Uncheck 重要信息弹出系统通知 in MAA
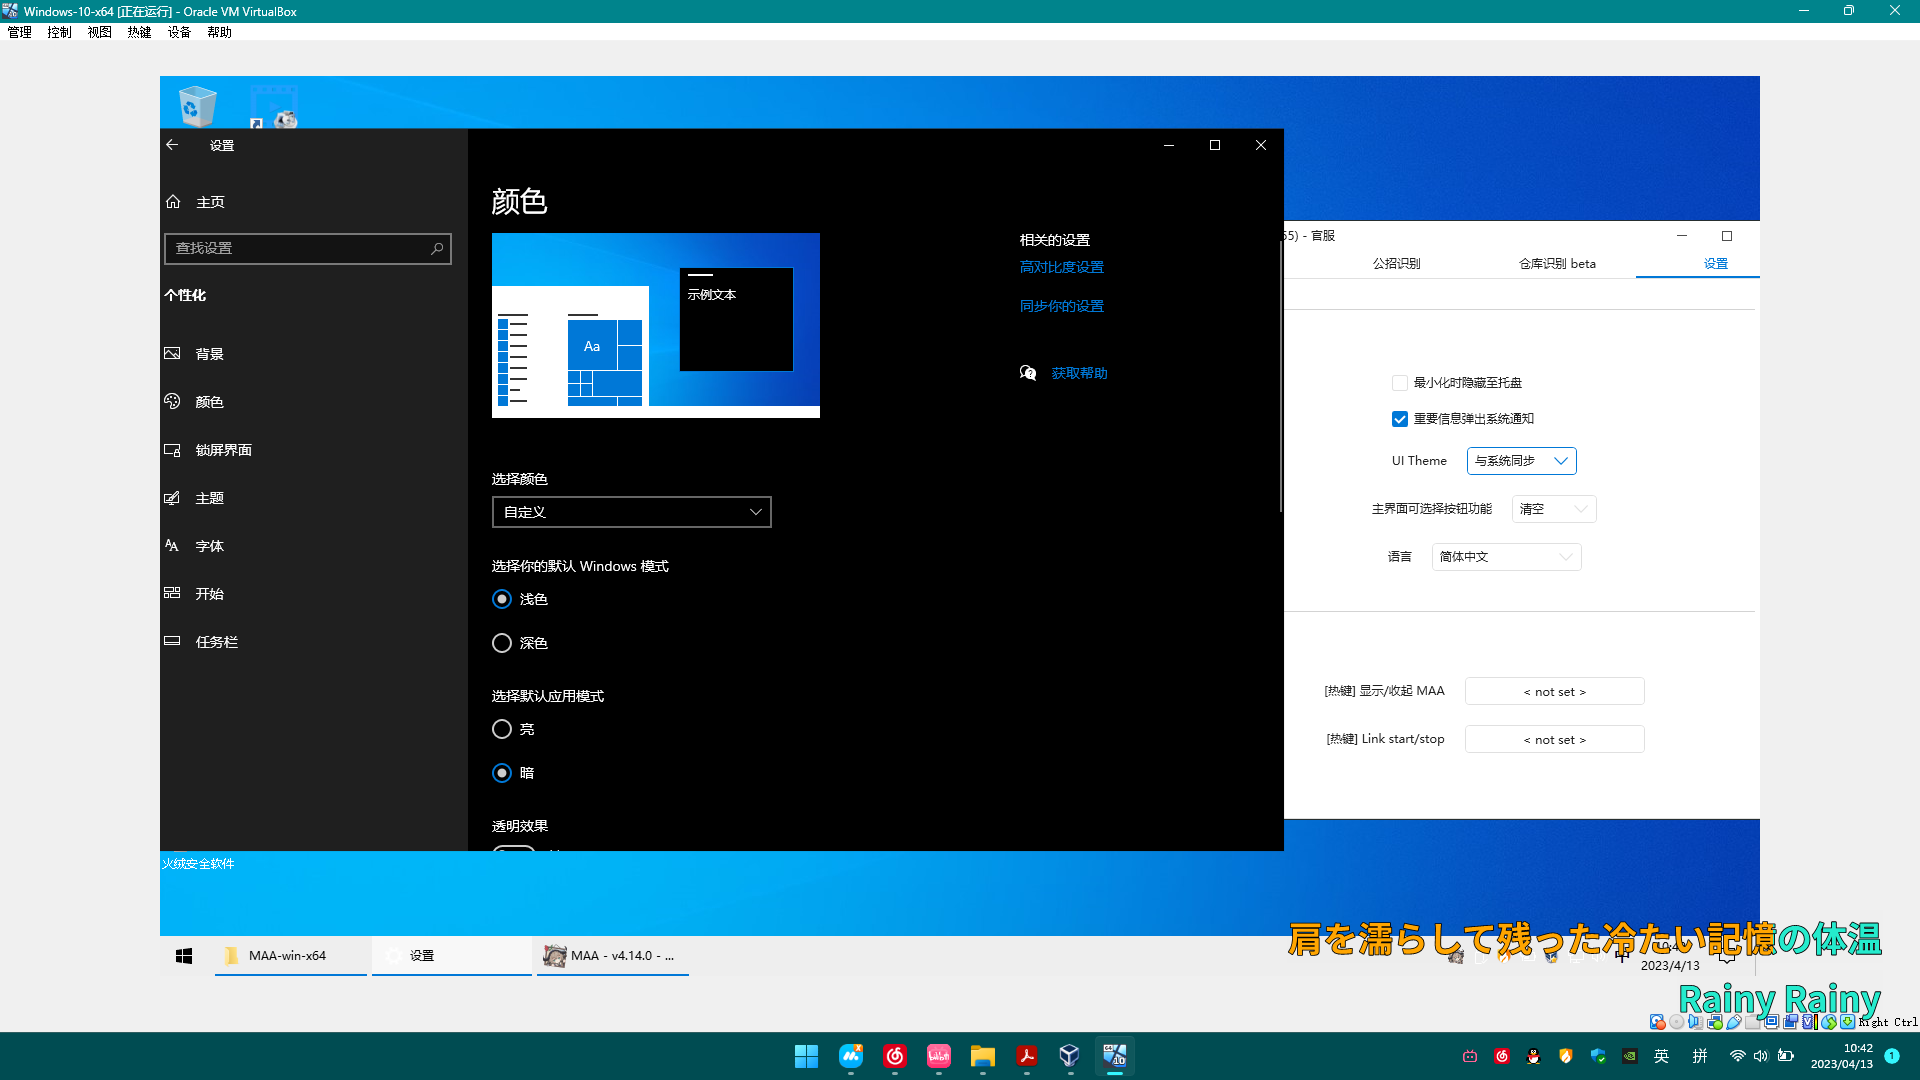The image size is (1920, 1080). [1400, 419]
